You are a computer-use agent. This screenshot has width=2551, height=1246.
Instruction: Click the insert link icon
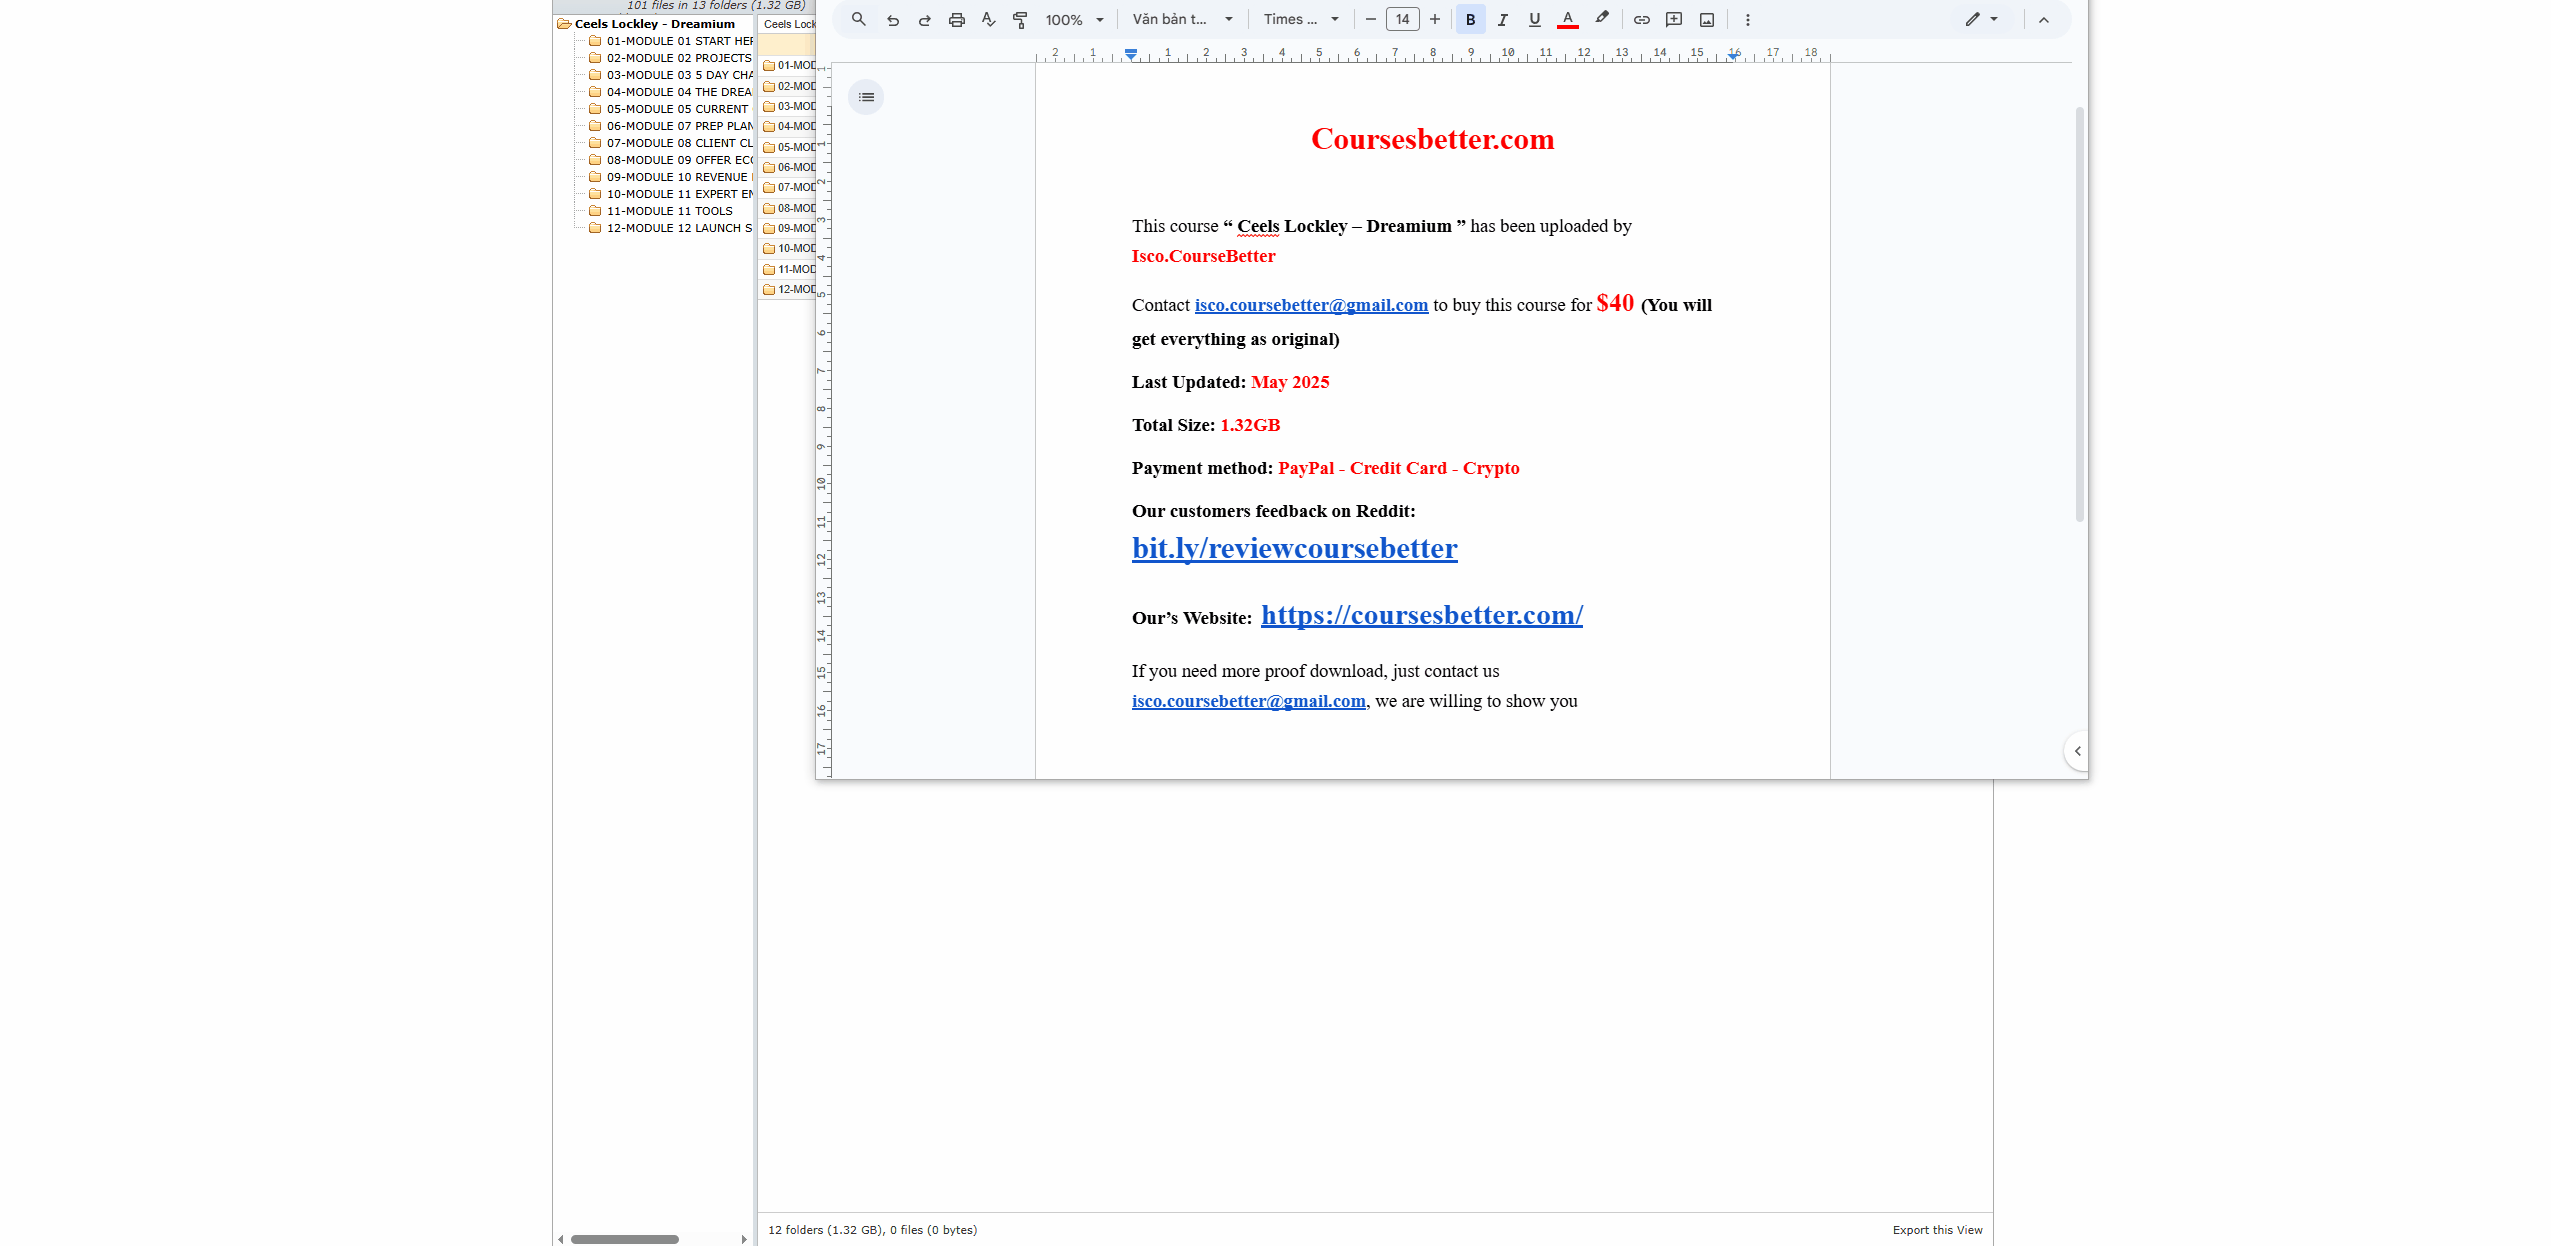pos(1641,19)
